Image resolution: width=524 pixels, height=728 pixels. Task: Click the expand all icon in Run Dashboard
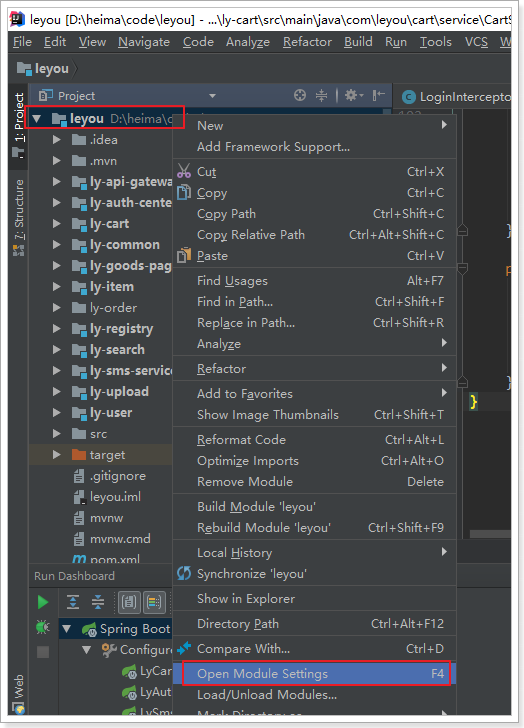[x=73, y=602]
